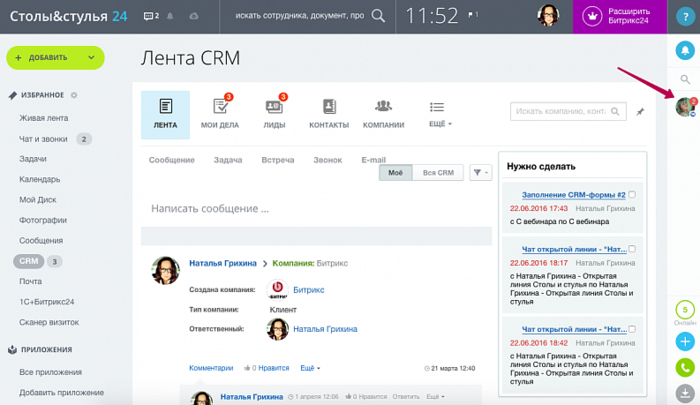Click the cloud icon in the header
700x405 pixels.
(x=194, y=16)
